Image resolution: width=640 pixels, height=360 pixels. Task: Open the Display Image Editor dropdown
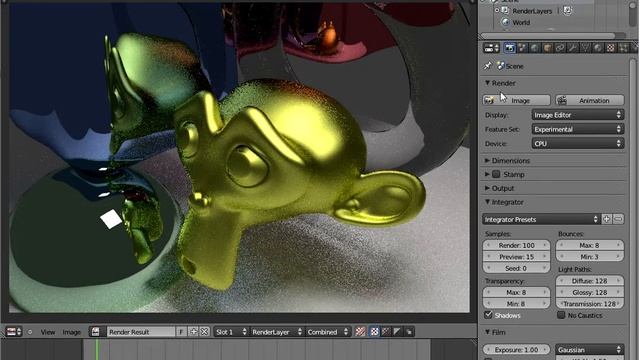click(x=578, y=115)
